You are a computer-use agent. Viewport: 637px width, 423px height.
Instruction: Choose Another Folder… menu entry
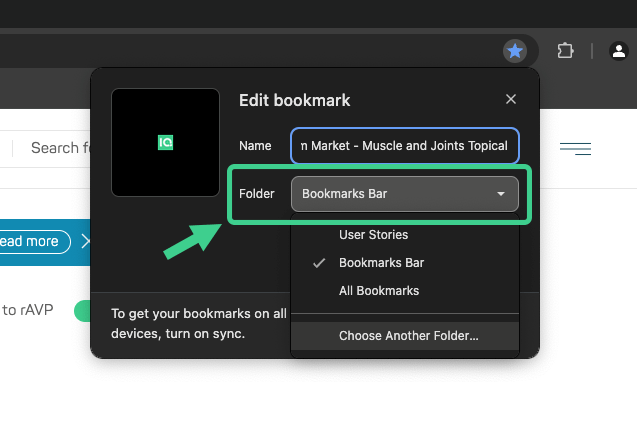click(x=405, y=336)
